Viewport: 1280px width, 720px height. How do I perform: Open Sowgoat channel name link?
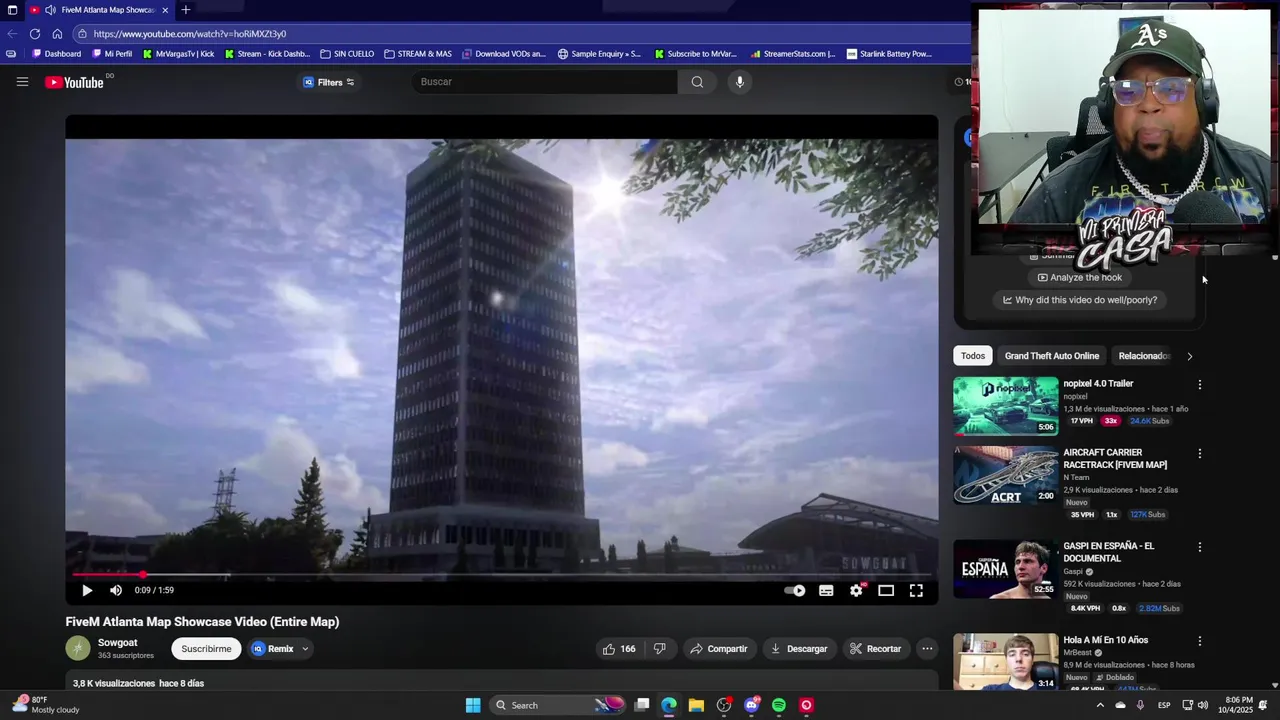click(118, 643)
